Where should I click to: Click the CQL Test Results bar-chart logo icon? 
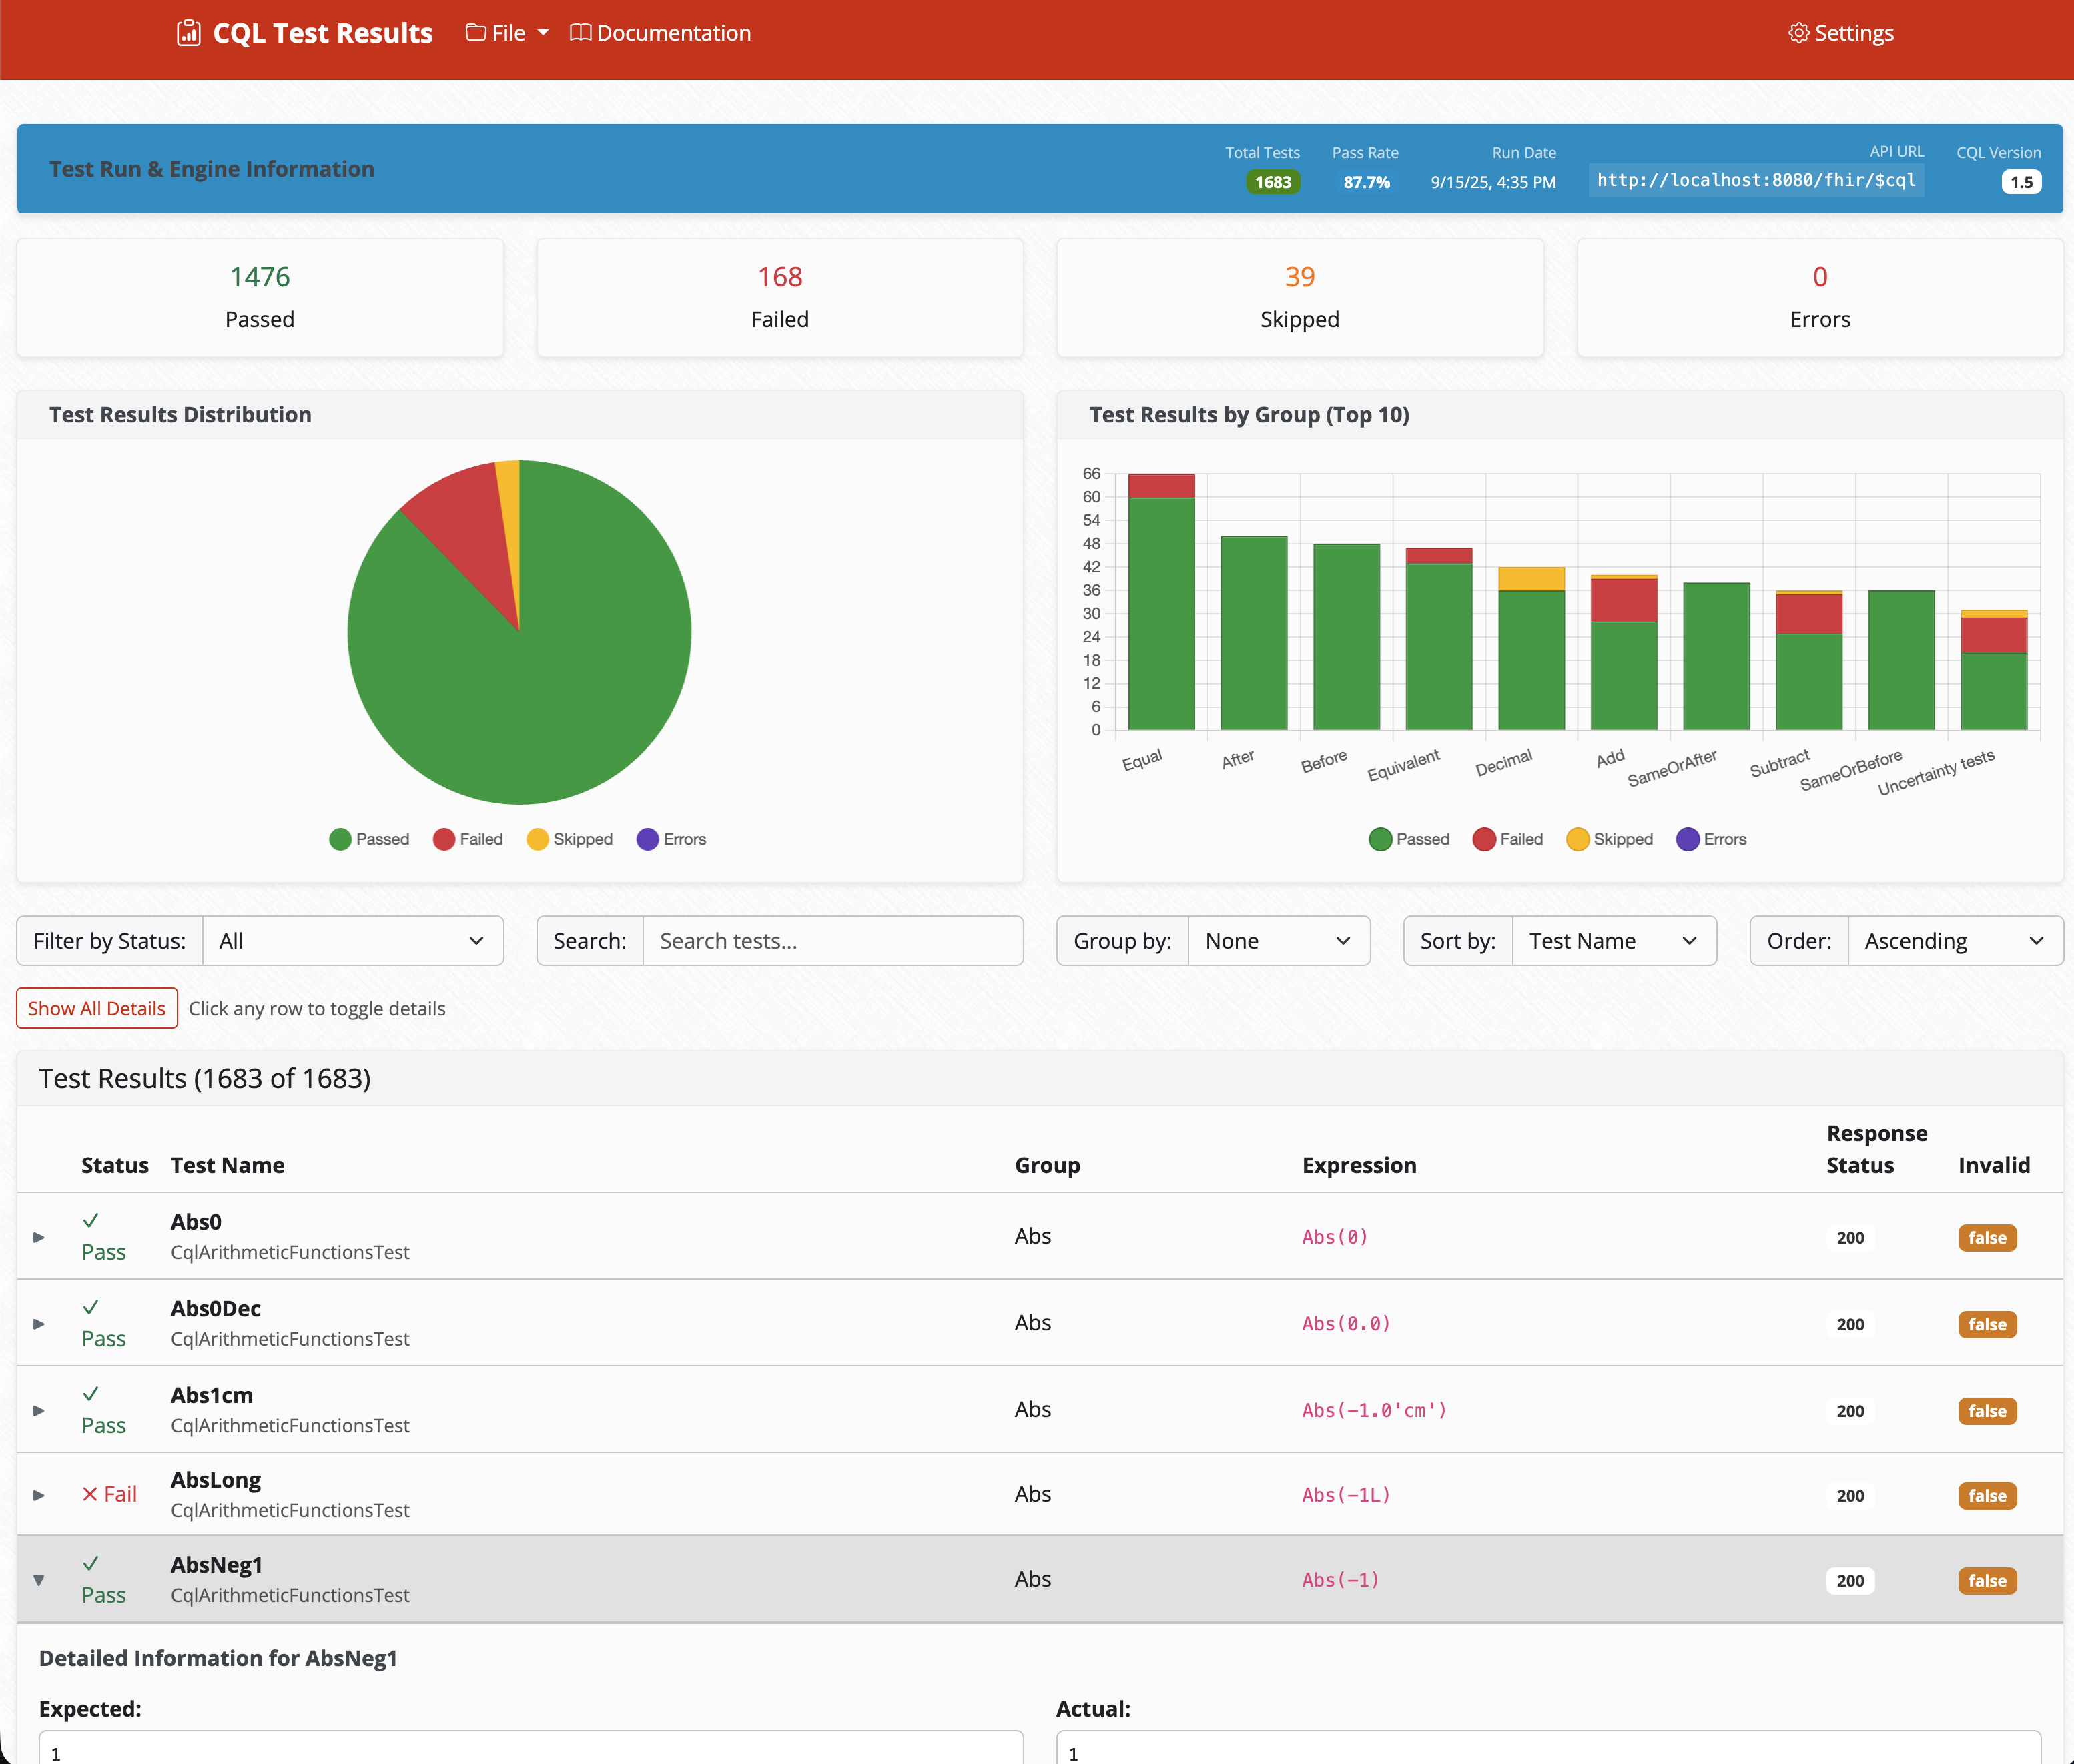[188, 32]
